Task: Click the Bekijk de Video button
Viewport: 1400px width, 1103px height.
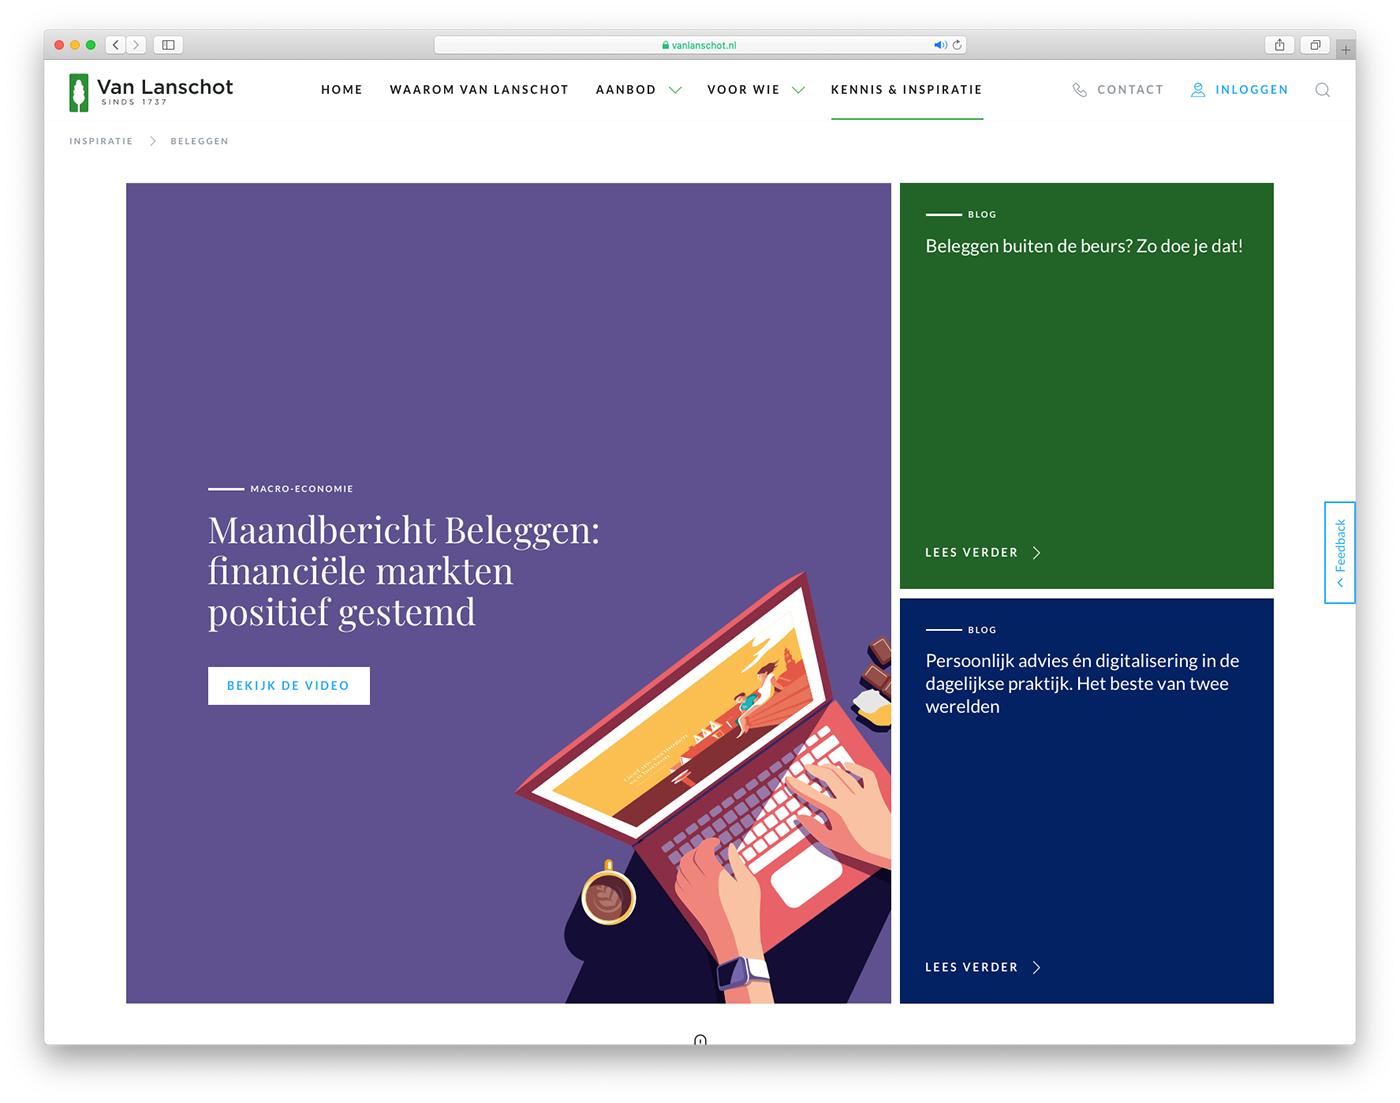Action: pos(288,686)
